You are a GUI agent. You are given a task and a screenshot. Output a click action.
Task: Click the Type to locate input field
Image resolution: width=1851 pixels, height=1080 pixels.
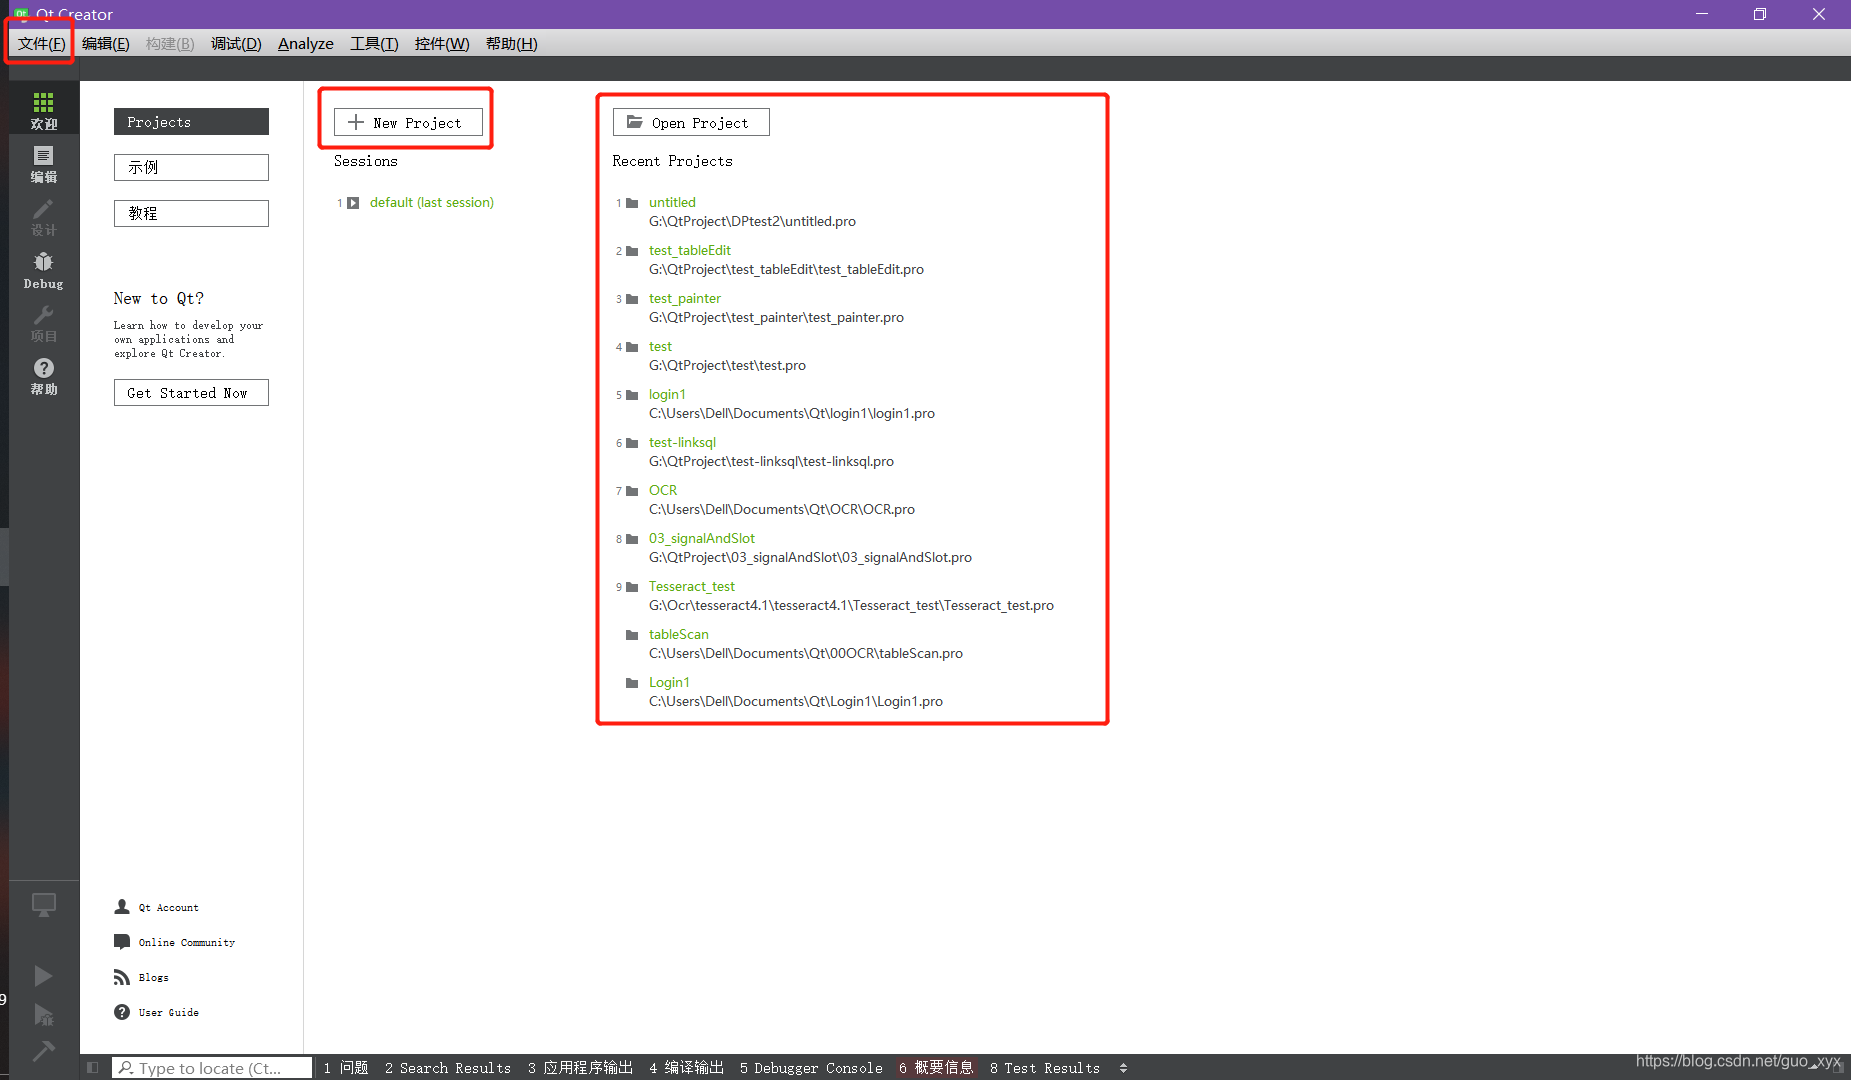pos(212,1068)
